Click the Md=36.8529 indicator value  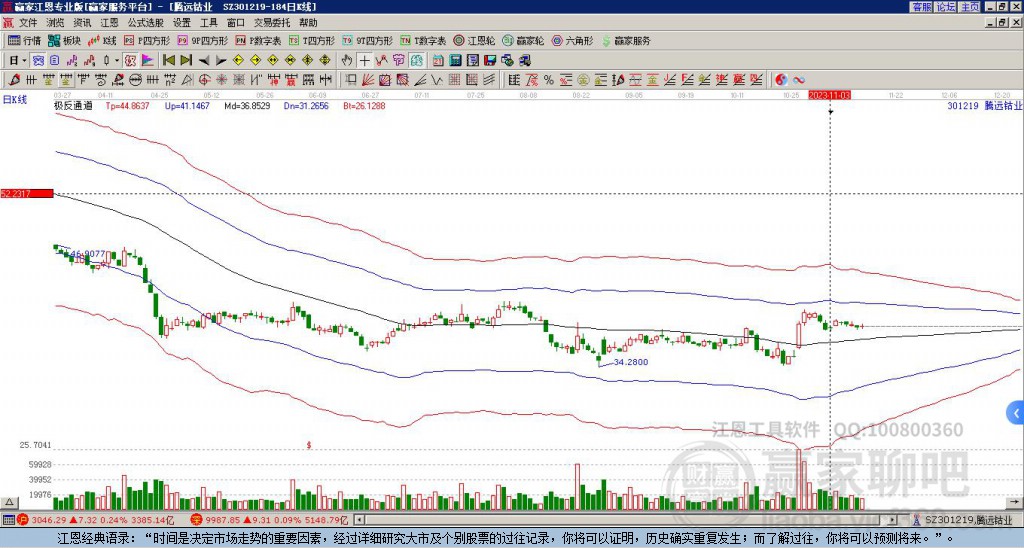(247, 106)
